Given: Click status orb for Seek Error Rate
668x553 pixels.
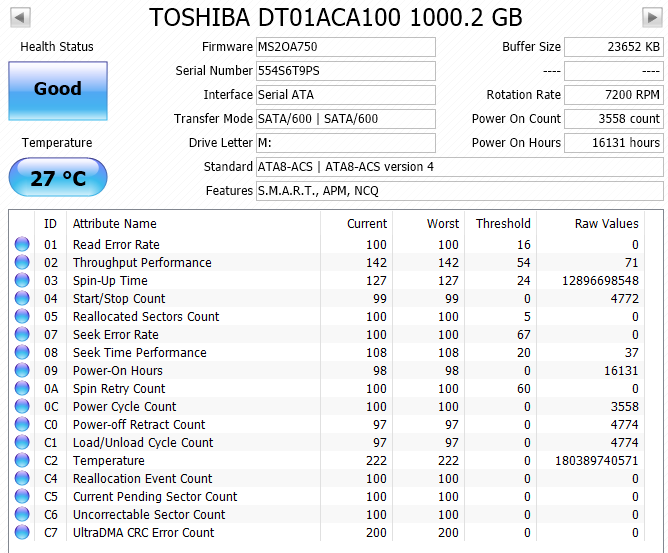Looking at the screenshot, I should [x=22, y=334].
